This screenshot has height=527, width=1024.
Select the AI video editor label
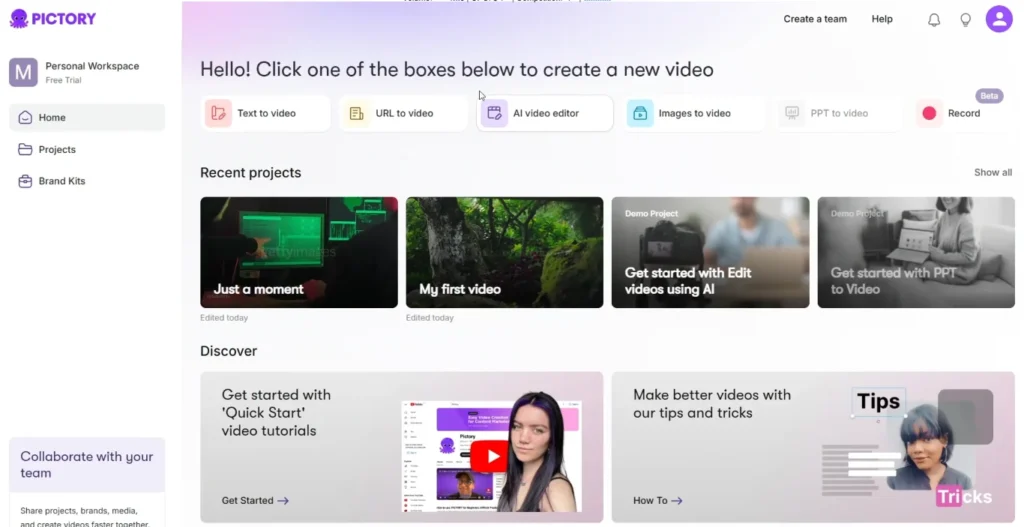click(x=546, y=113)
